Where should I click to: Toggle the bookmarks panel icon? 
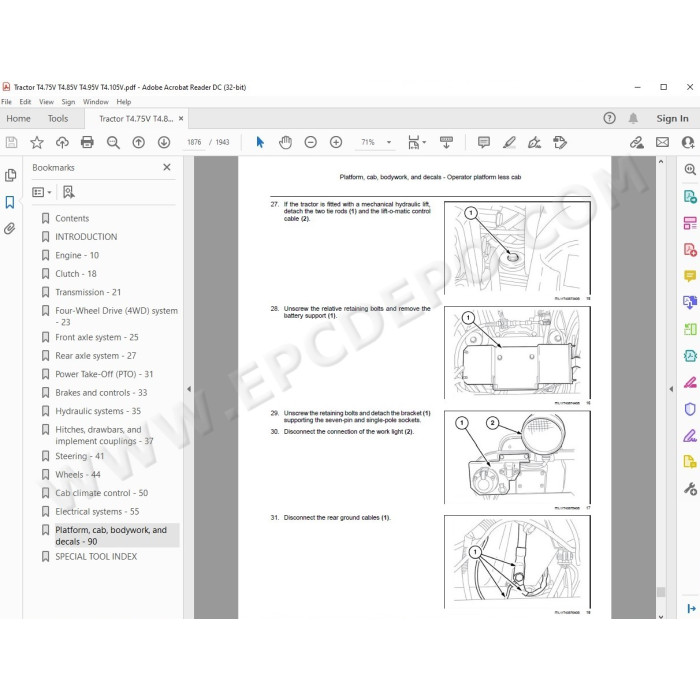(x=10, y=202)
